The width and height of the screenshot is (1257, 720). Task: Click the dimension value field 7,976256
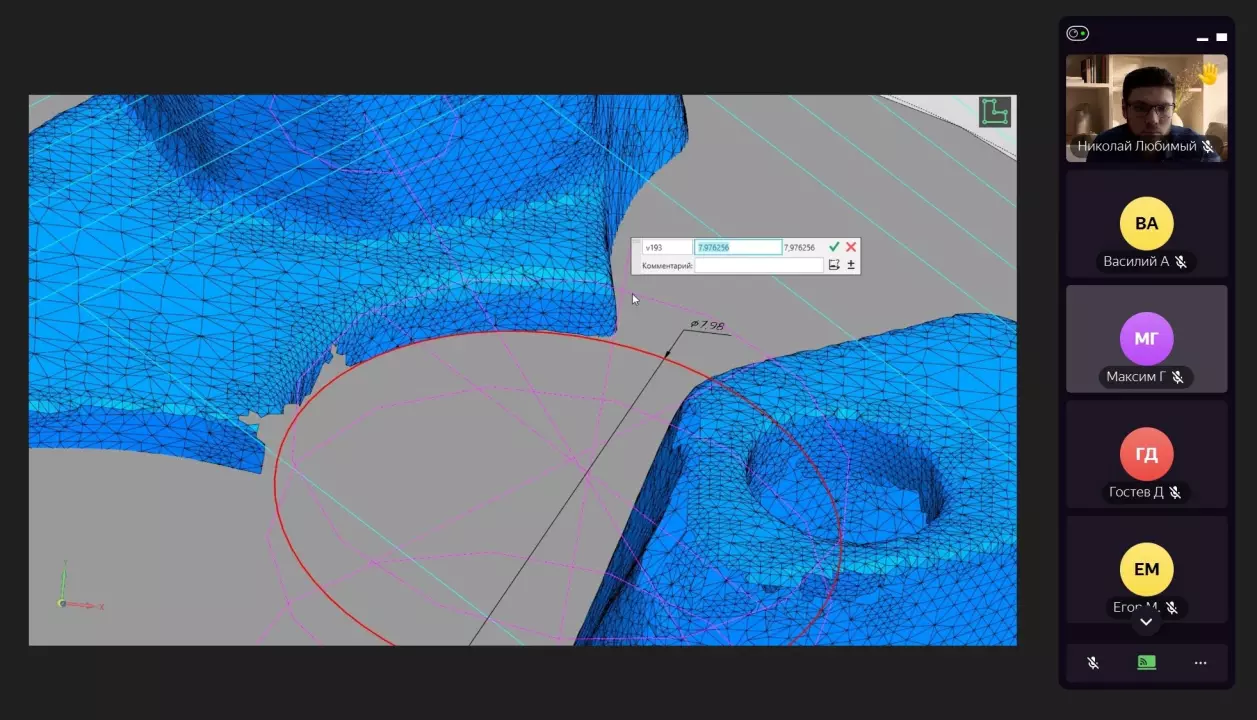pos(738,247)
